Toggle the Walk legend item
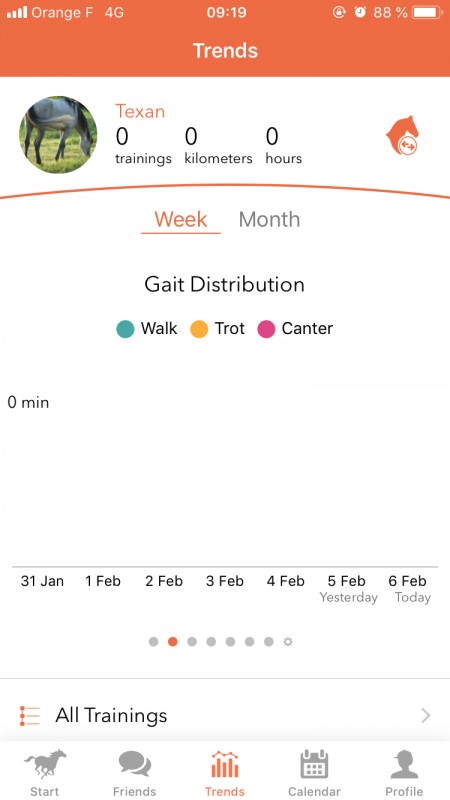 pos(147,329)
